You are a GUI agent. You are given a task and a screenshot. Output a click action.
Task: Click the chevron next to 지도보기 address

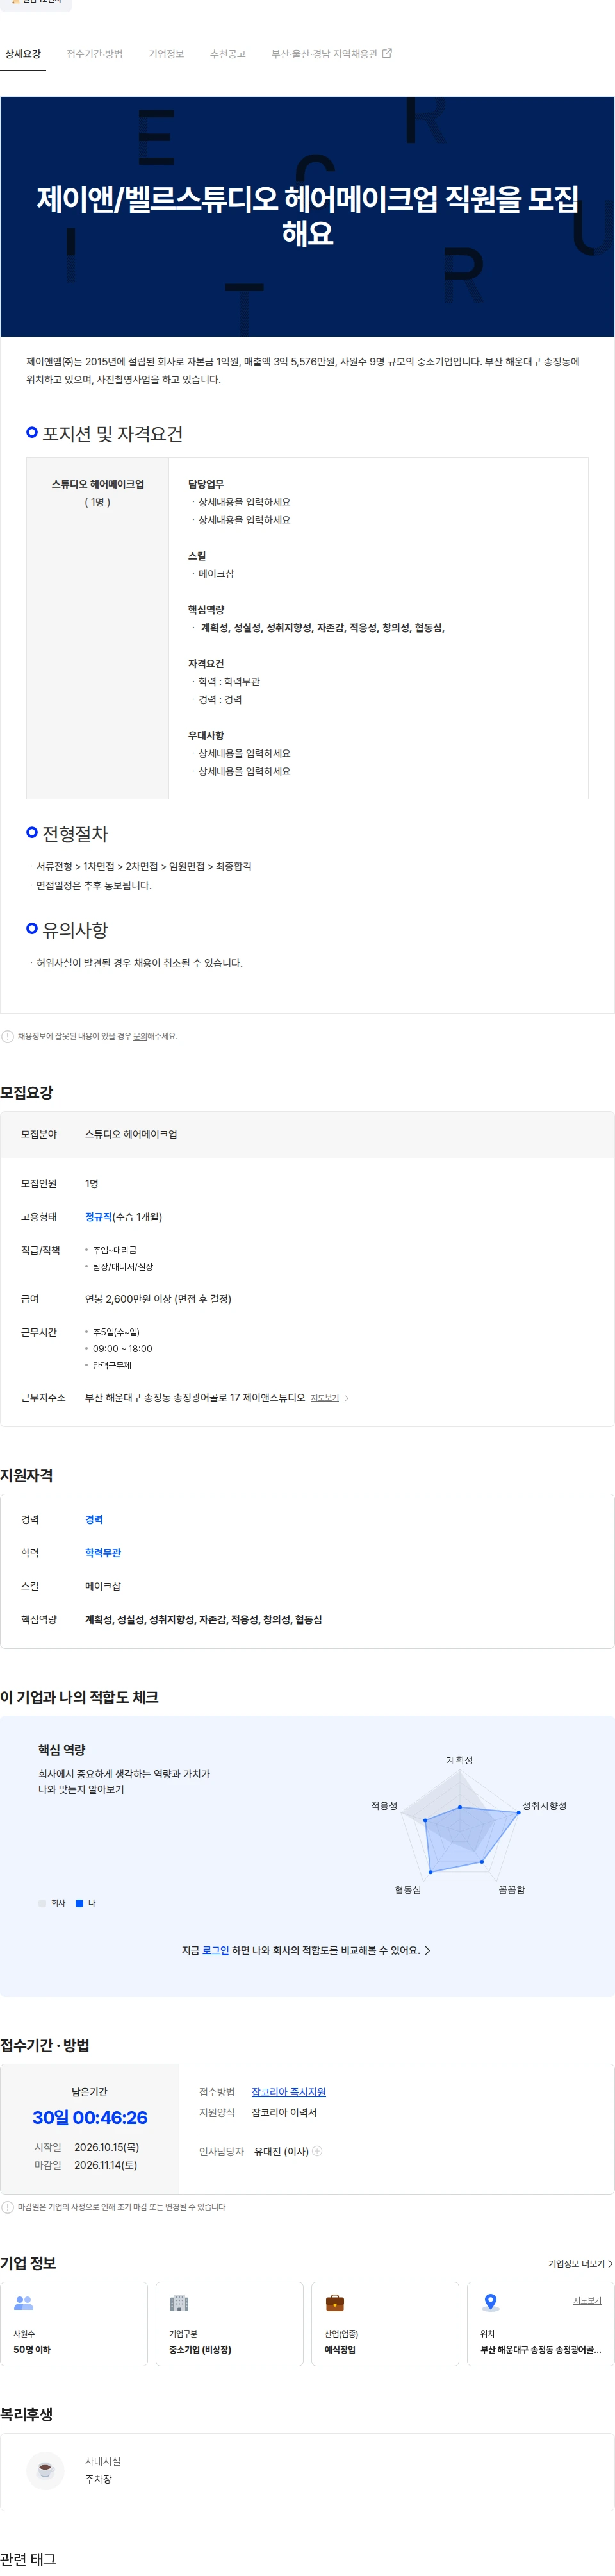tap(346, 1398)
